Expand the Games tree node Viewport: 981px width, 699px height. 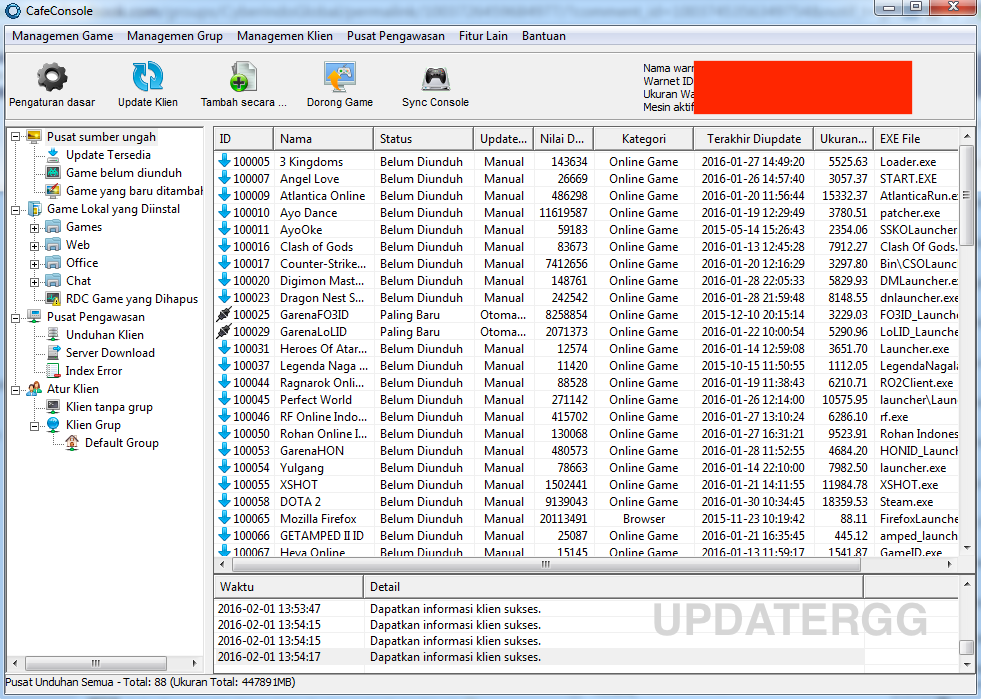[32, 227]
